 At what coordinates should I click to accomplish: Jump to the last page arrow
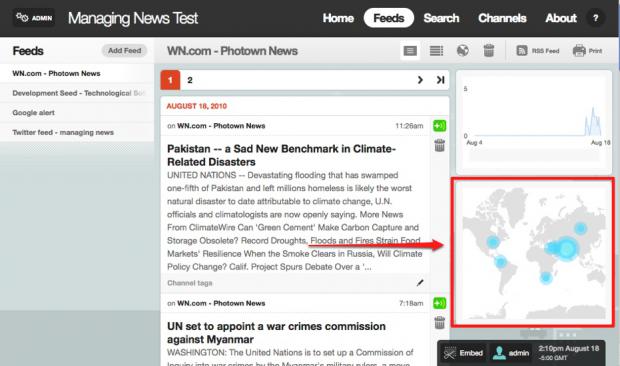440,80
